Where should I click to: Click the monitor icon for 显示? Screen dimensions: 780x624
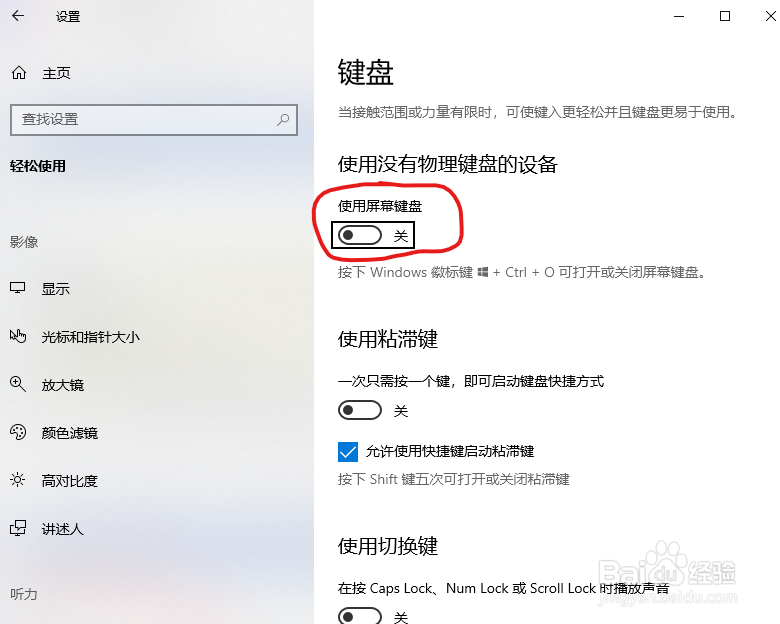[18, 288]
